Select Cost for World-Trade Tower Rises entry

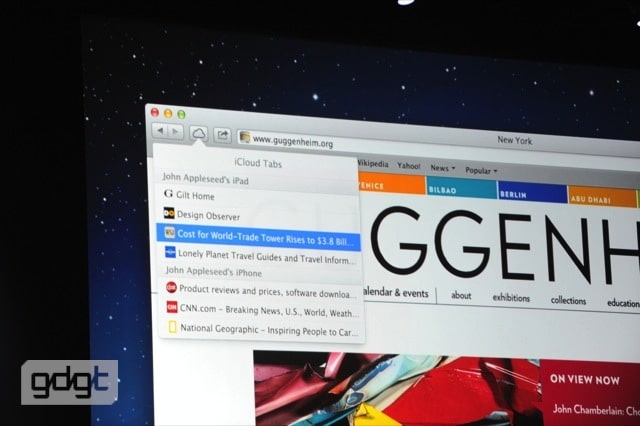tap(258, 237)
